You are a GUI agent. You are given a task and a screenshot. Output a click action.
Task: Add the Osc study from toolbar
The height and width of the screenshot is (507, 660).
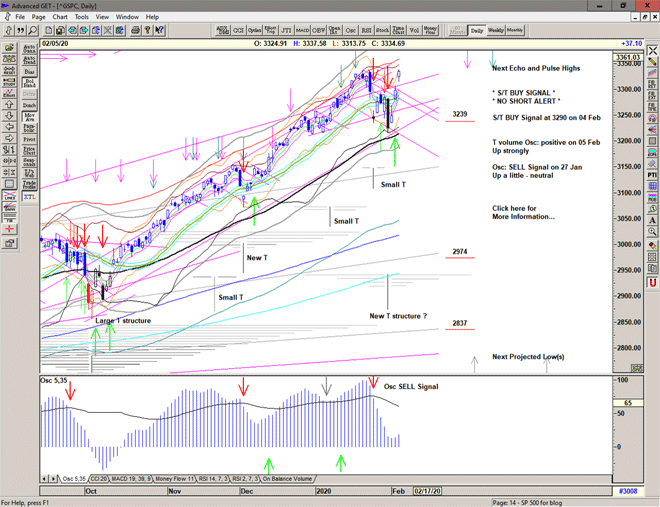(350, 30)
